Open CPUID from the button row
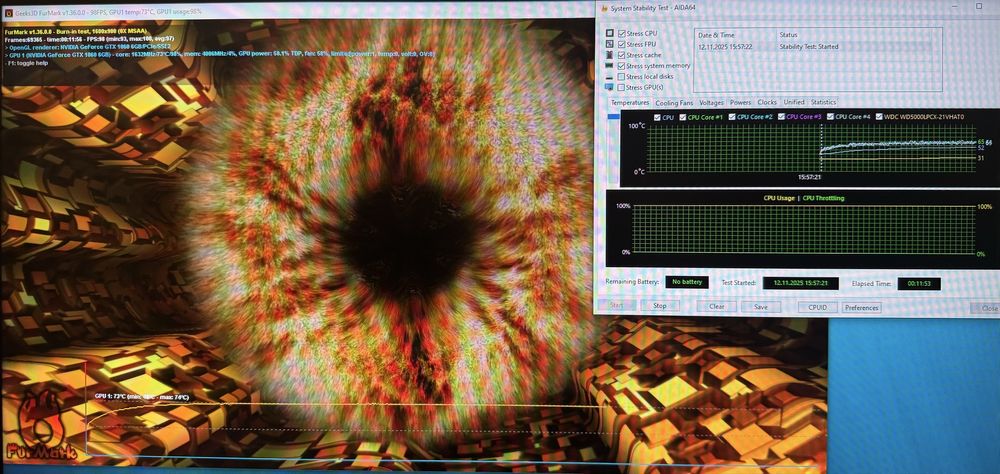This screenshot has width=1000, height=474. pyautogui.click(x=818, y=307)
